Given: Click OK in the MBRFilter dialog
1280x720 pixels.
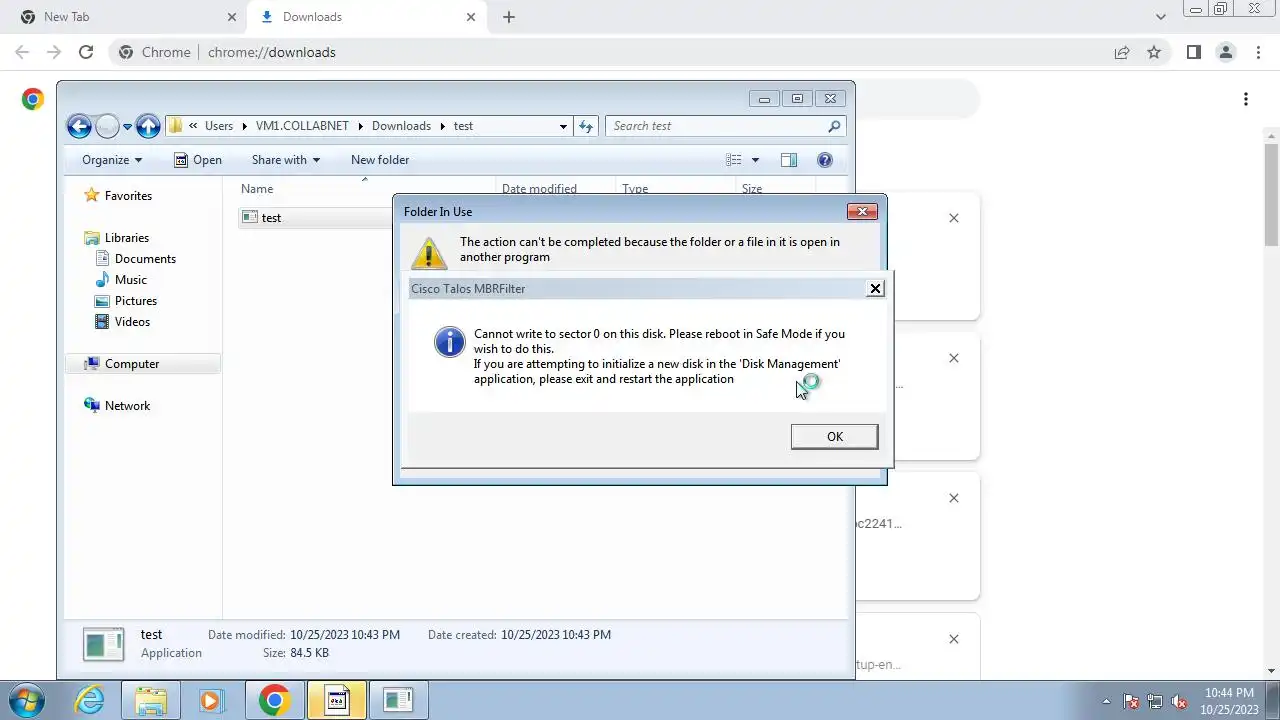Looking at the screenshot, I should [x=834, y=436].
